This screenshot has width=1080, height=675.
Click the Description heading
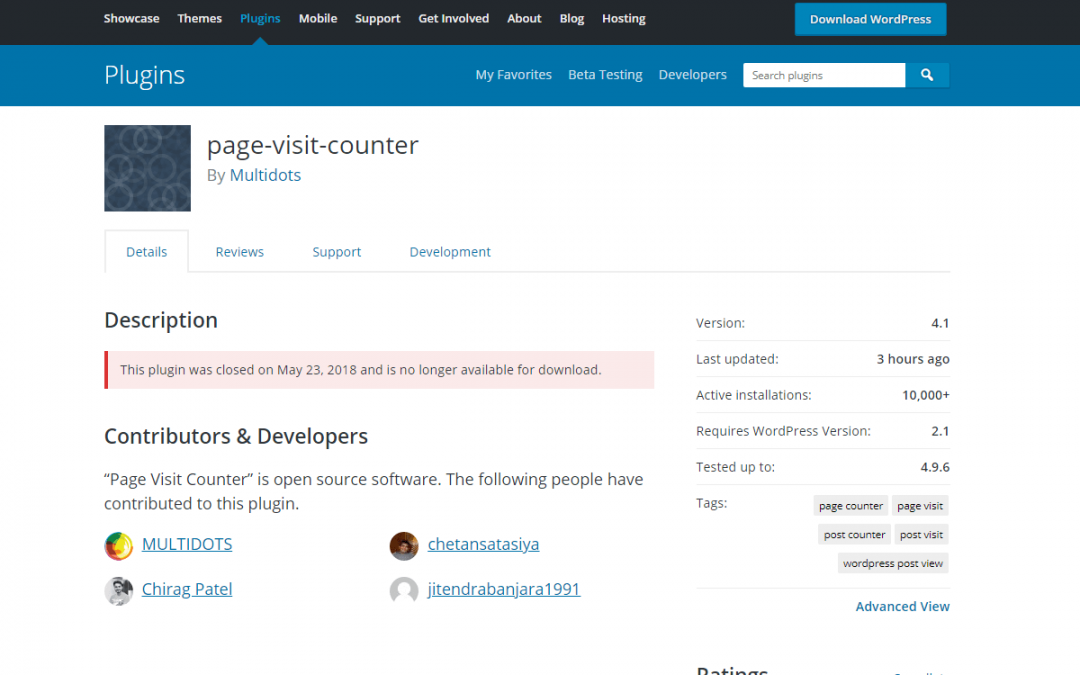161,320
